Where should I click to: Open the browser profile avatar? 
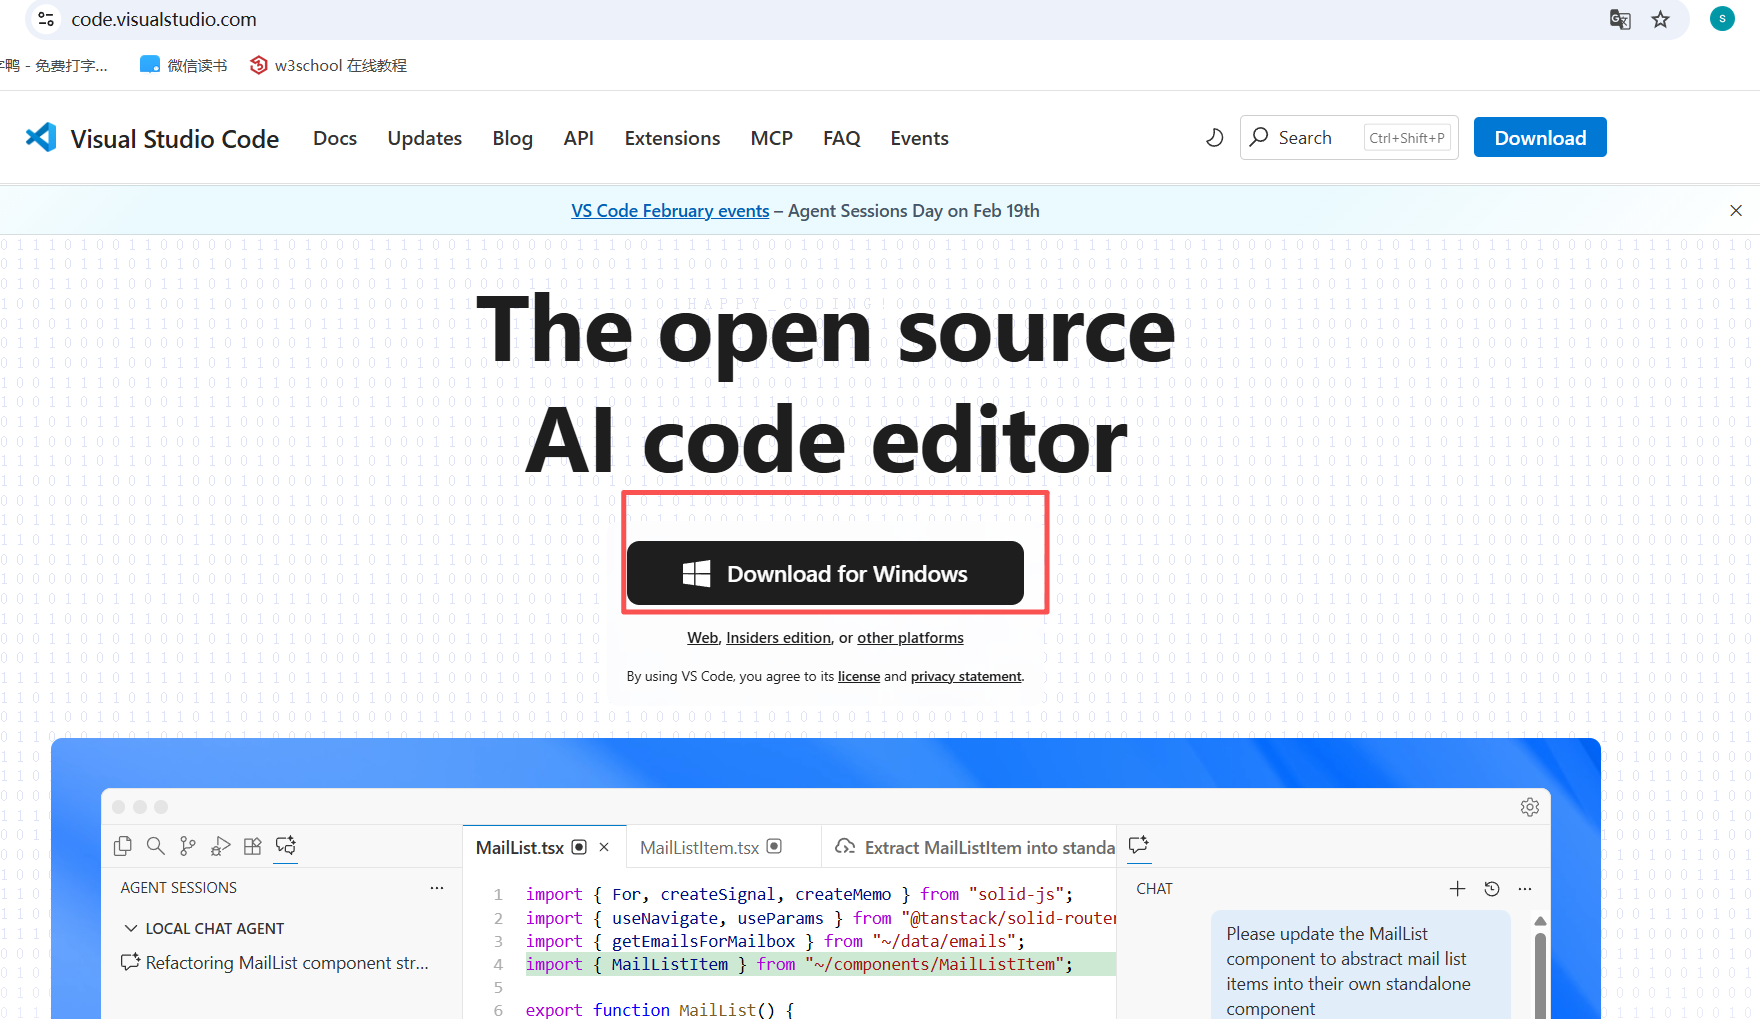tap(1722, 18)
